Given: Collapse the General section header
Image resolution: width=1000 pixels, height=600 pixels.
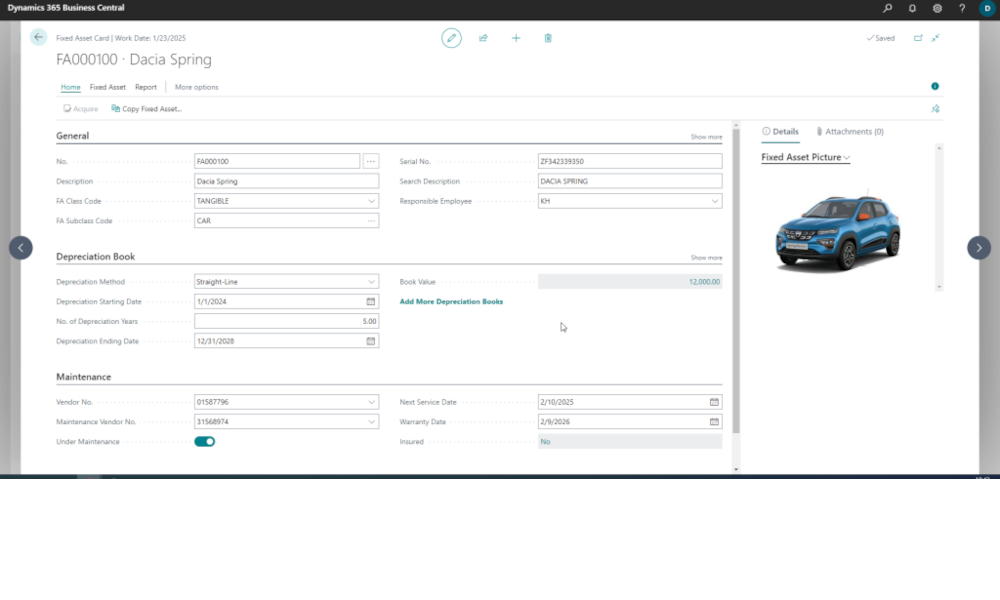Looking at the screenshot, I should (x=73, y=136).
